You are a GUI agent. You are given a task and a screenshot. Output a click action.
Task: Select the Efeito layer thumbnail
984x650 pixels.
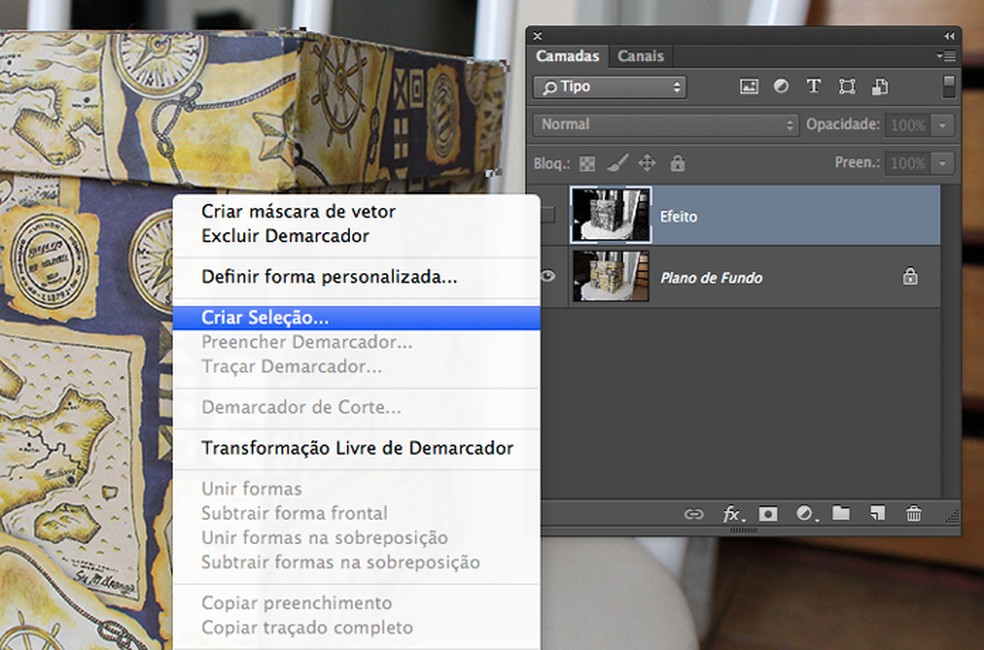click(611, 215)
